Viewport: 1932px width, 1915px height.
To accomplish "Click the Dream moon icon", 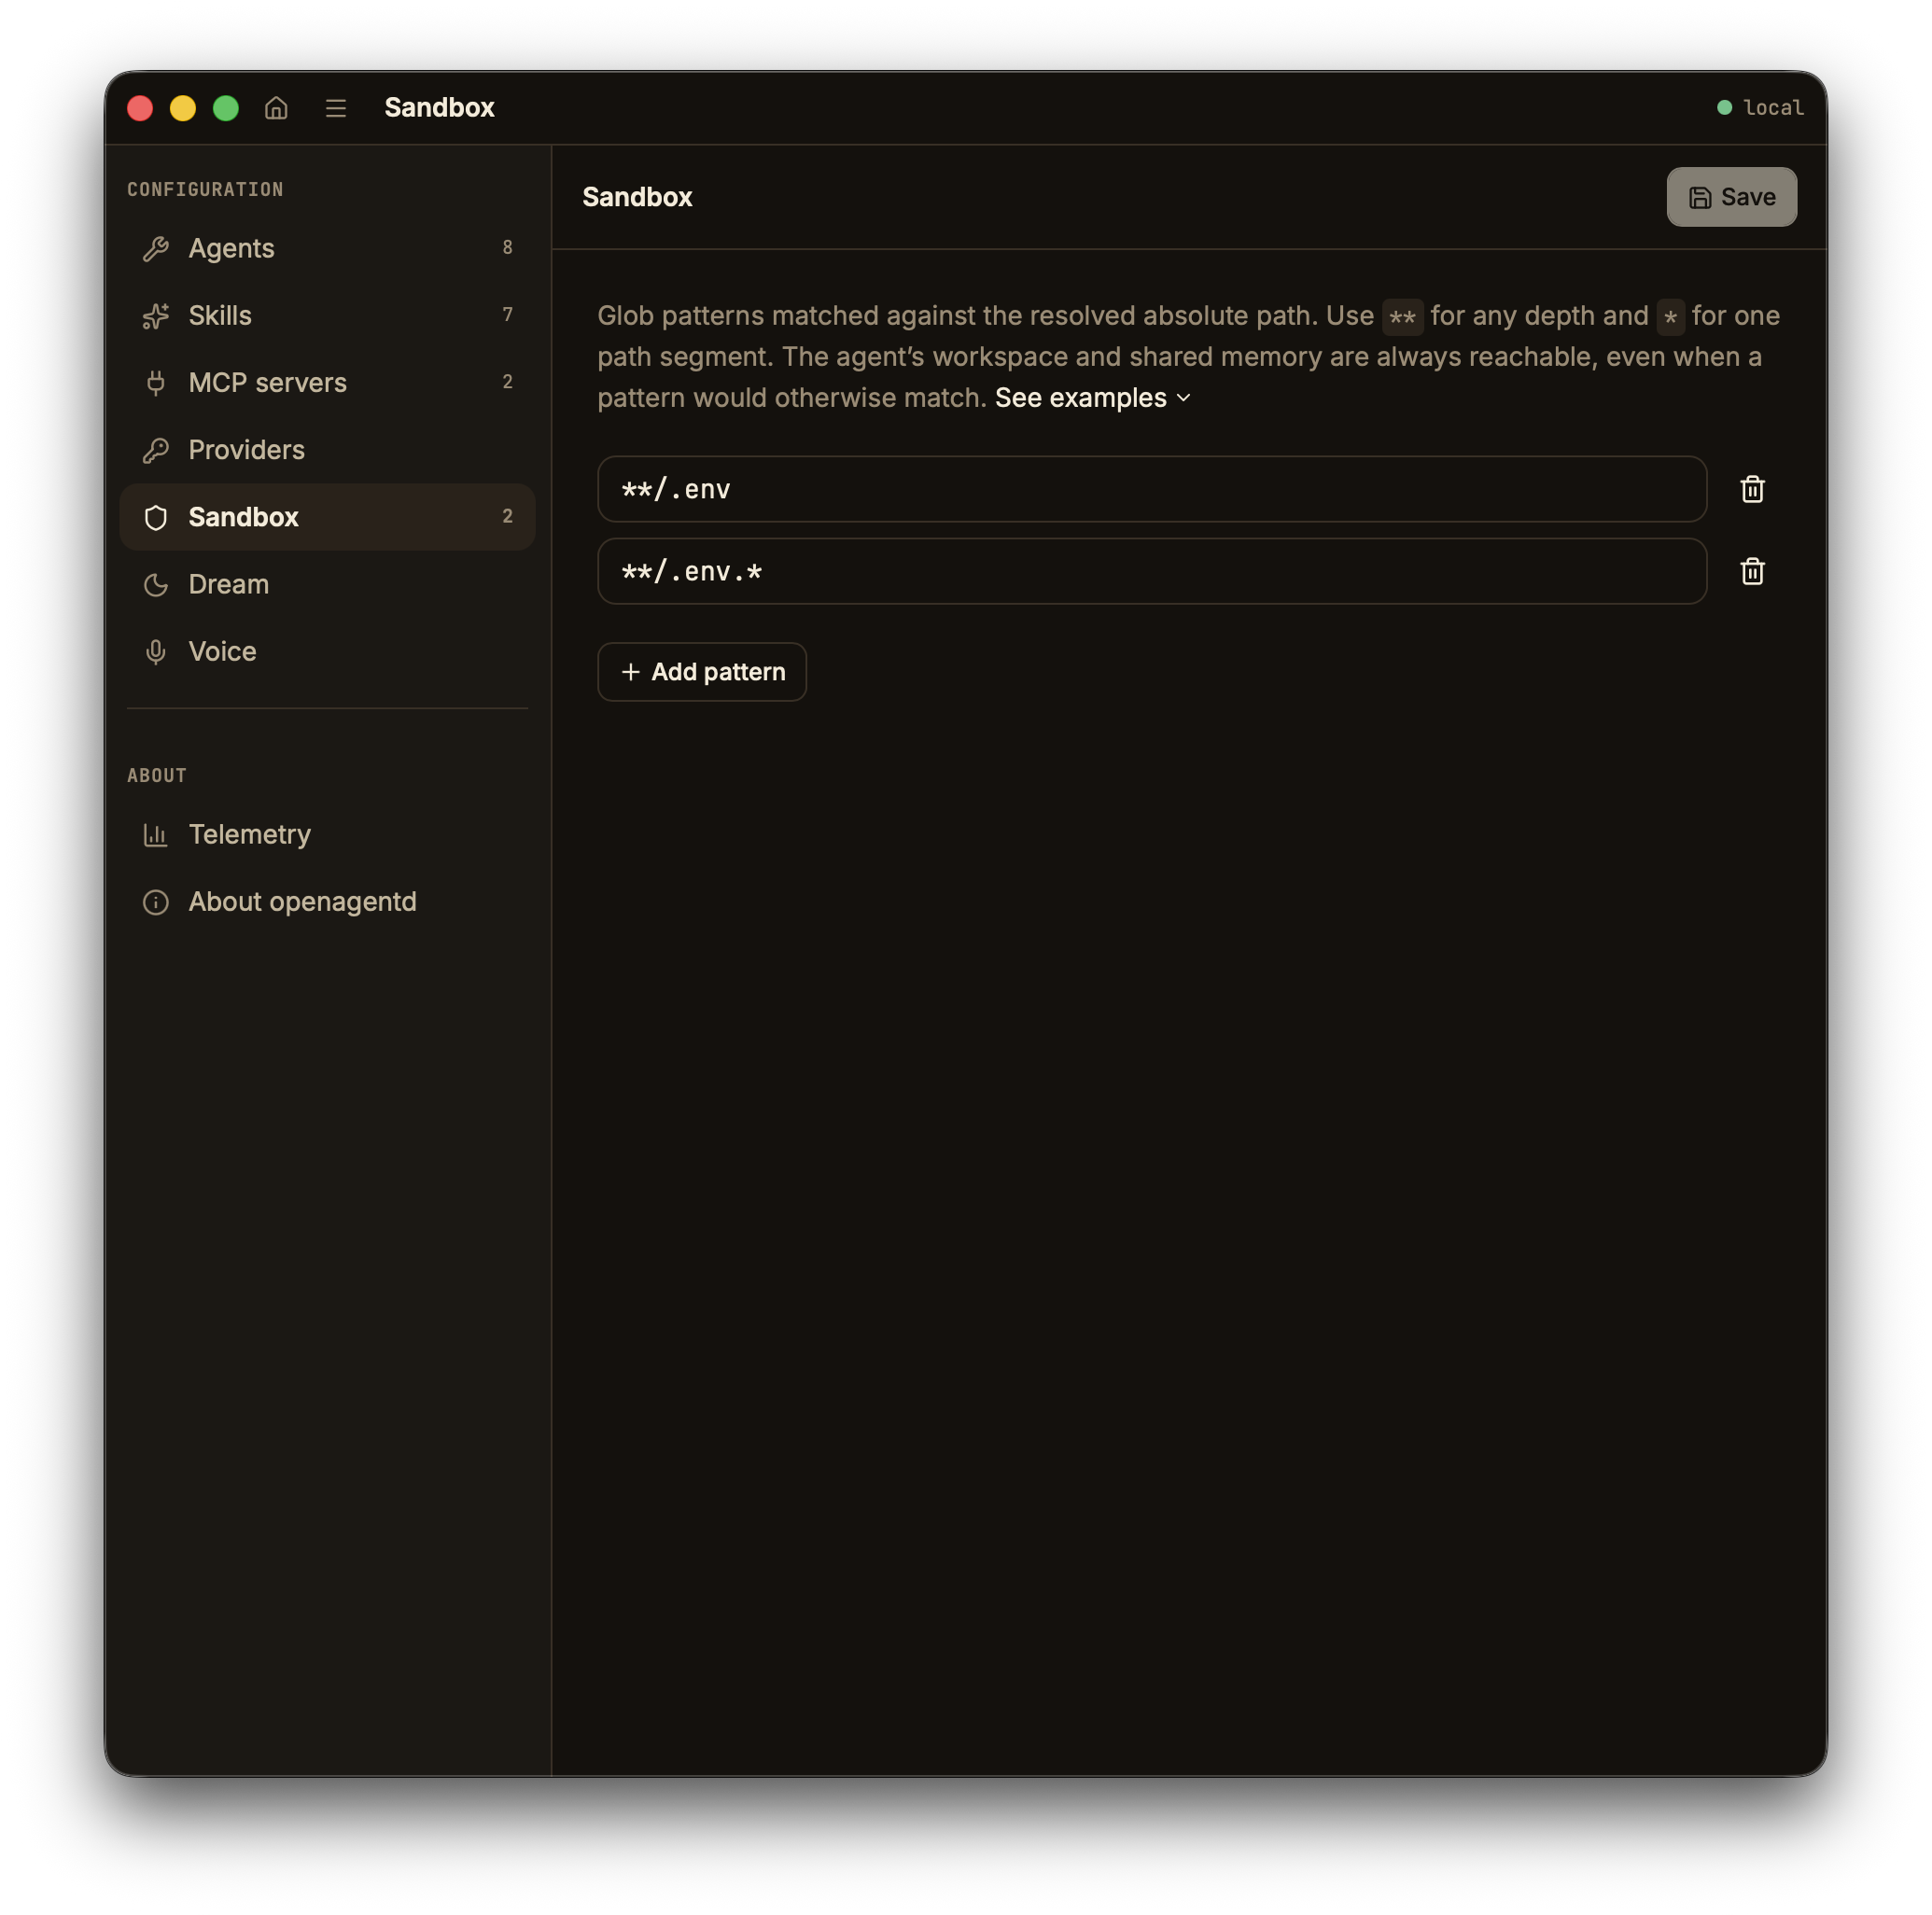I will coord(156,584).
